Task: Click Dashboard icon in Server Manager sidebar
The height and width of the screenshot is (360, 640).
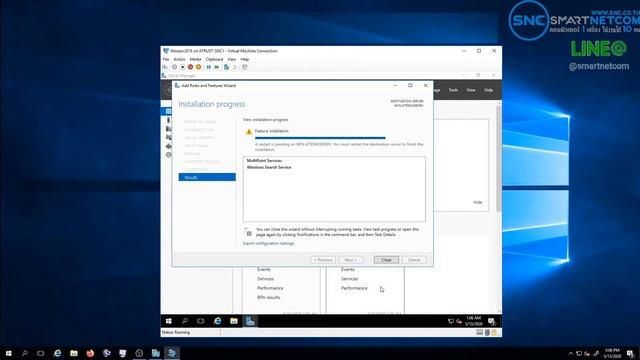Action: click(168, 111)
